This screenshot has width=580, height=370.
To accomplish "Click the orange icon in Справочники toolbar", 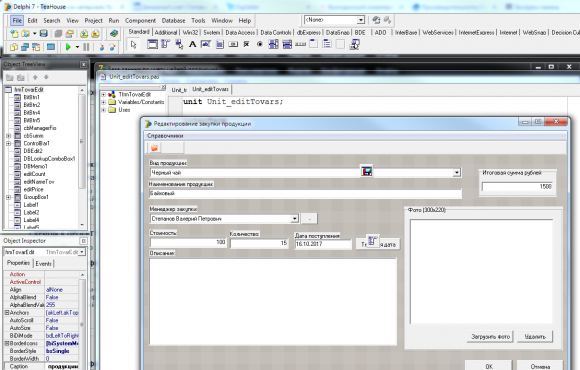I will tap(154, 148).
